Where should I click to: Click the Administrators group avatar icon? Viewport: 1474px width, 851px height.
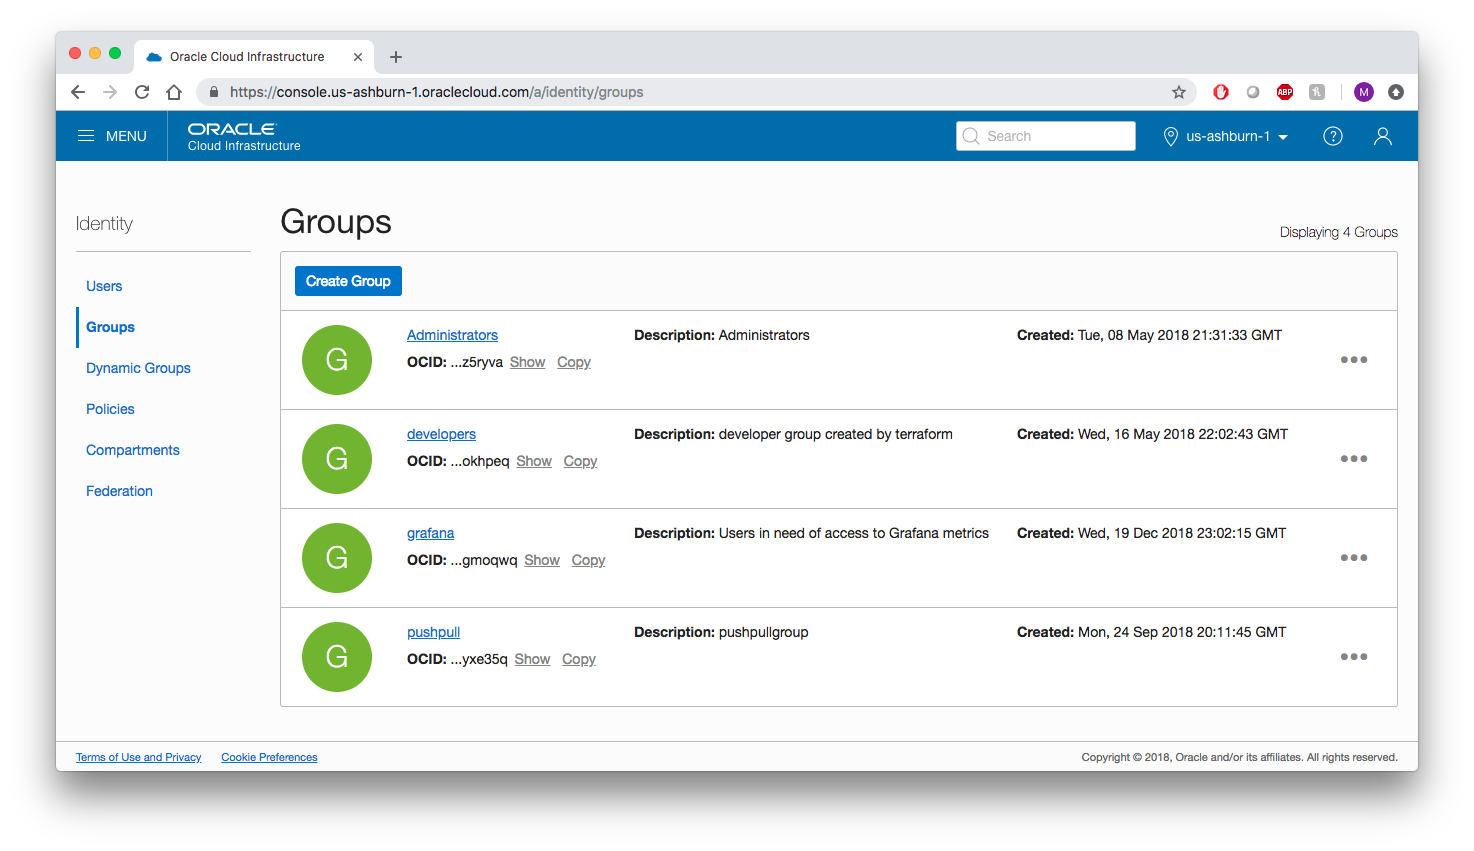pos(337,360)
